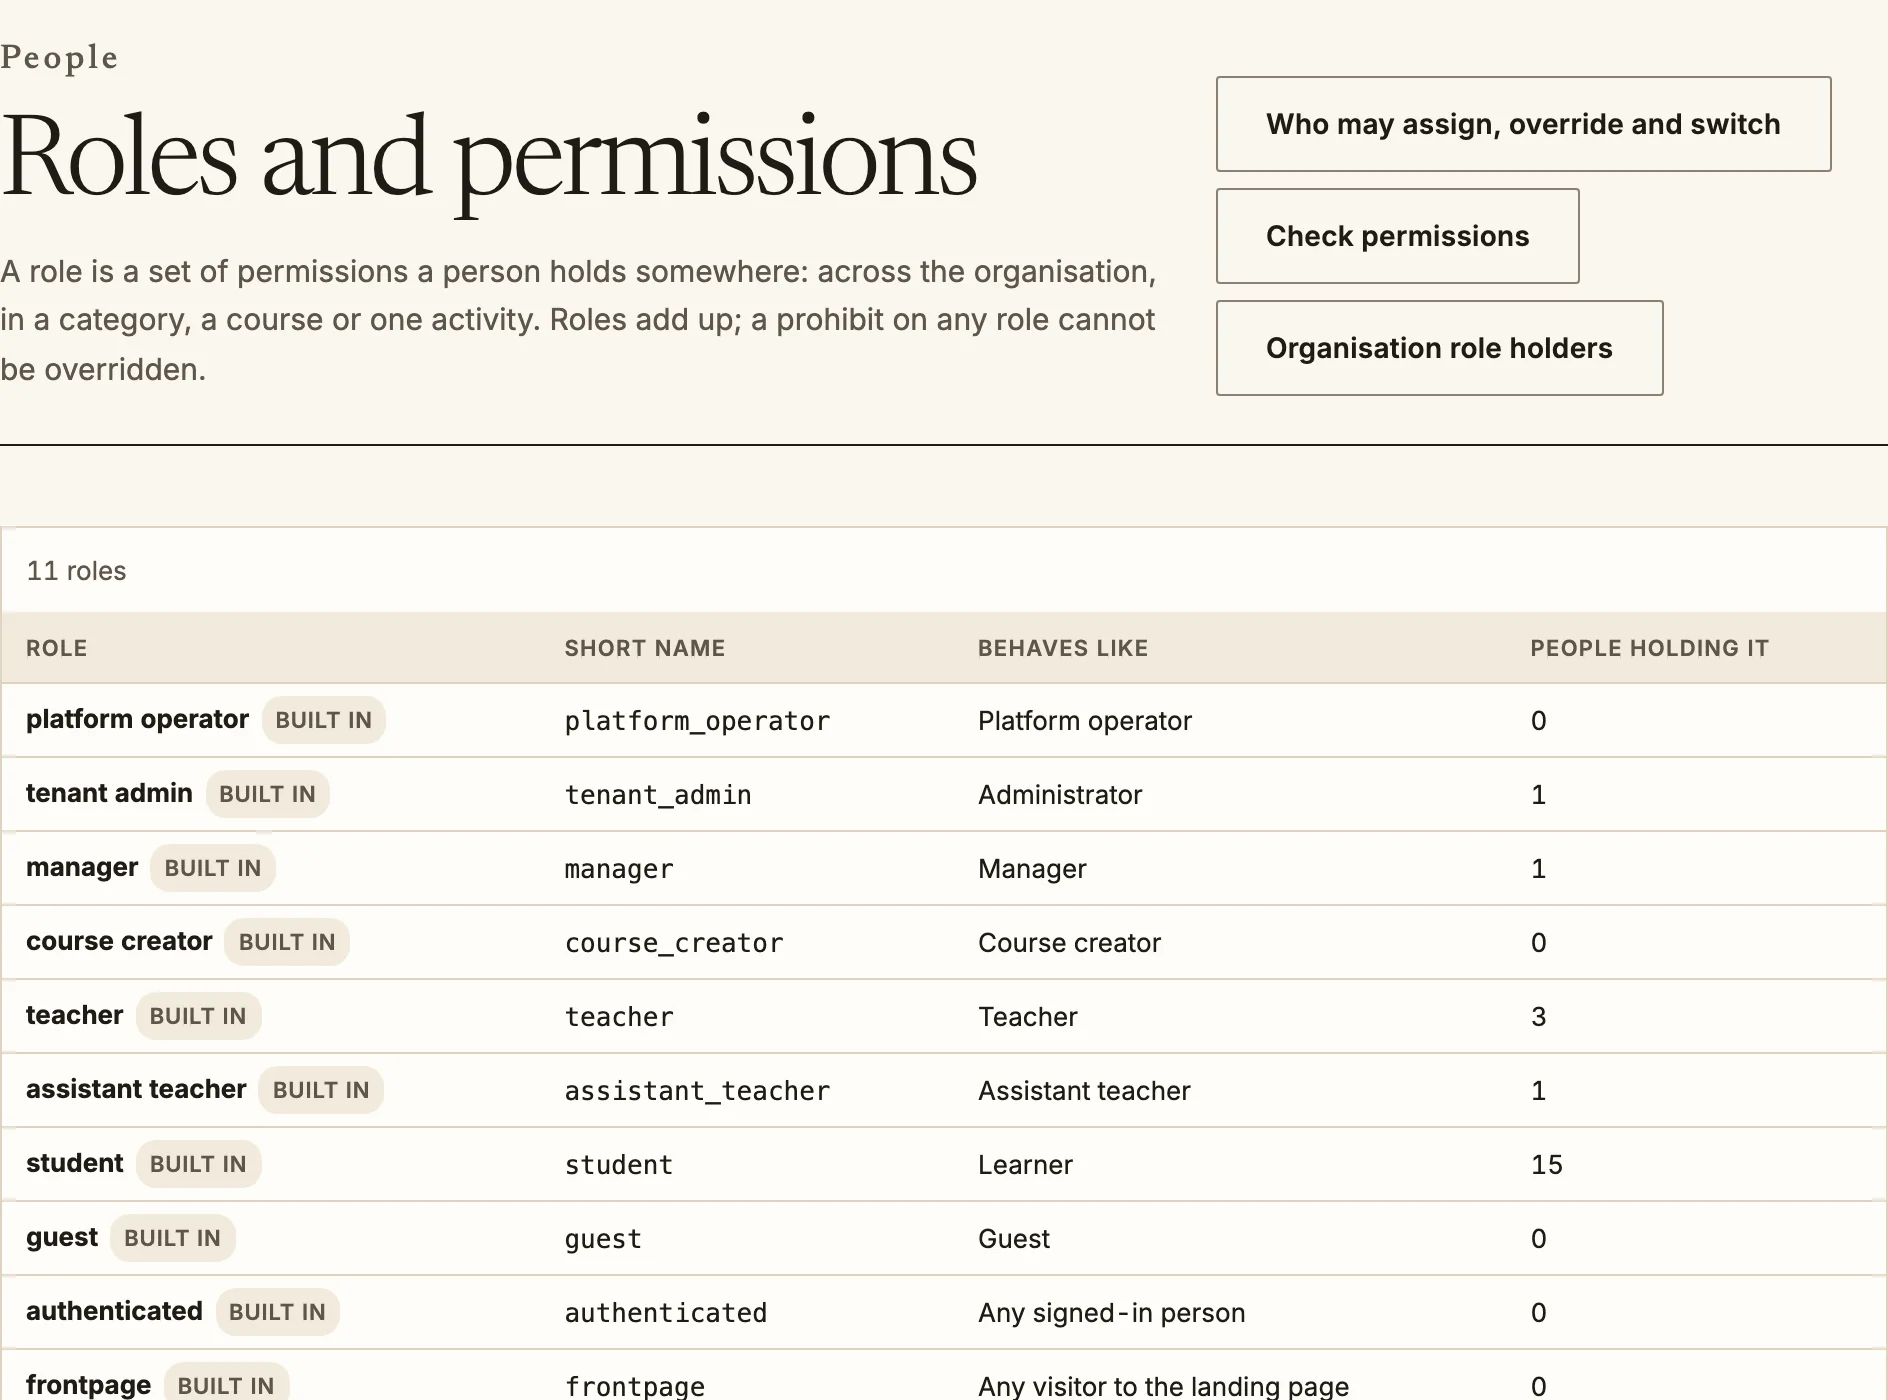Screen dimensions: 1888x1400
Task: Click the BUILT IN badge beside guest
Action: 172,1238
